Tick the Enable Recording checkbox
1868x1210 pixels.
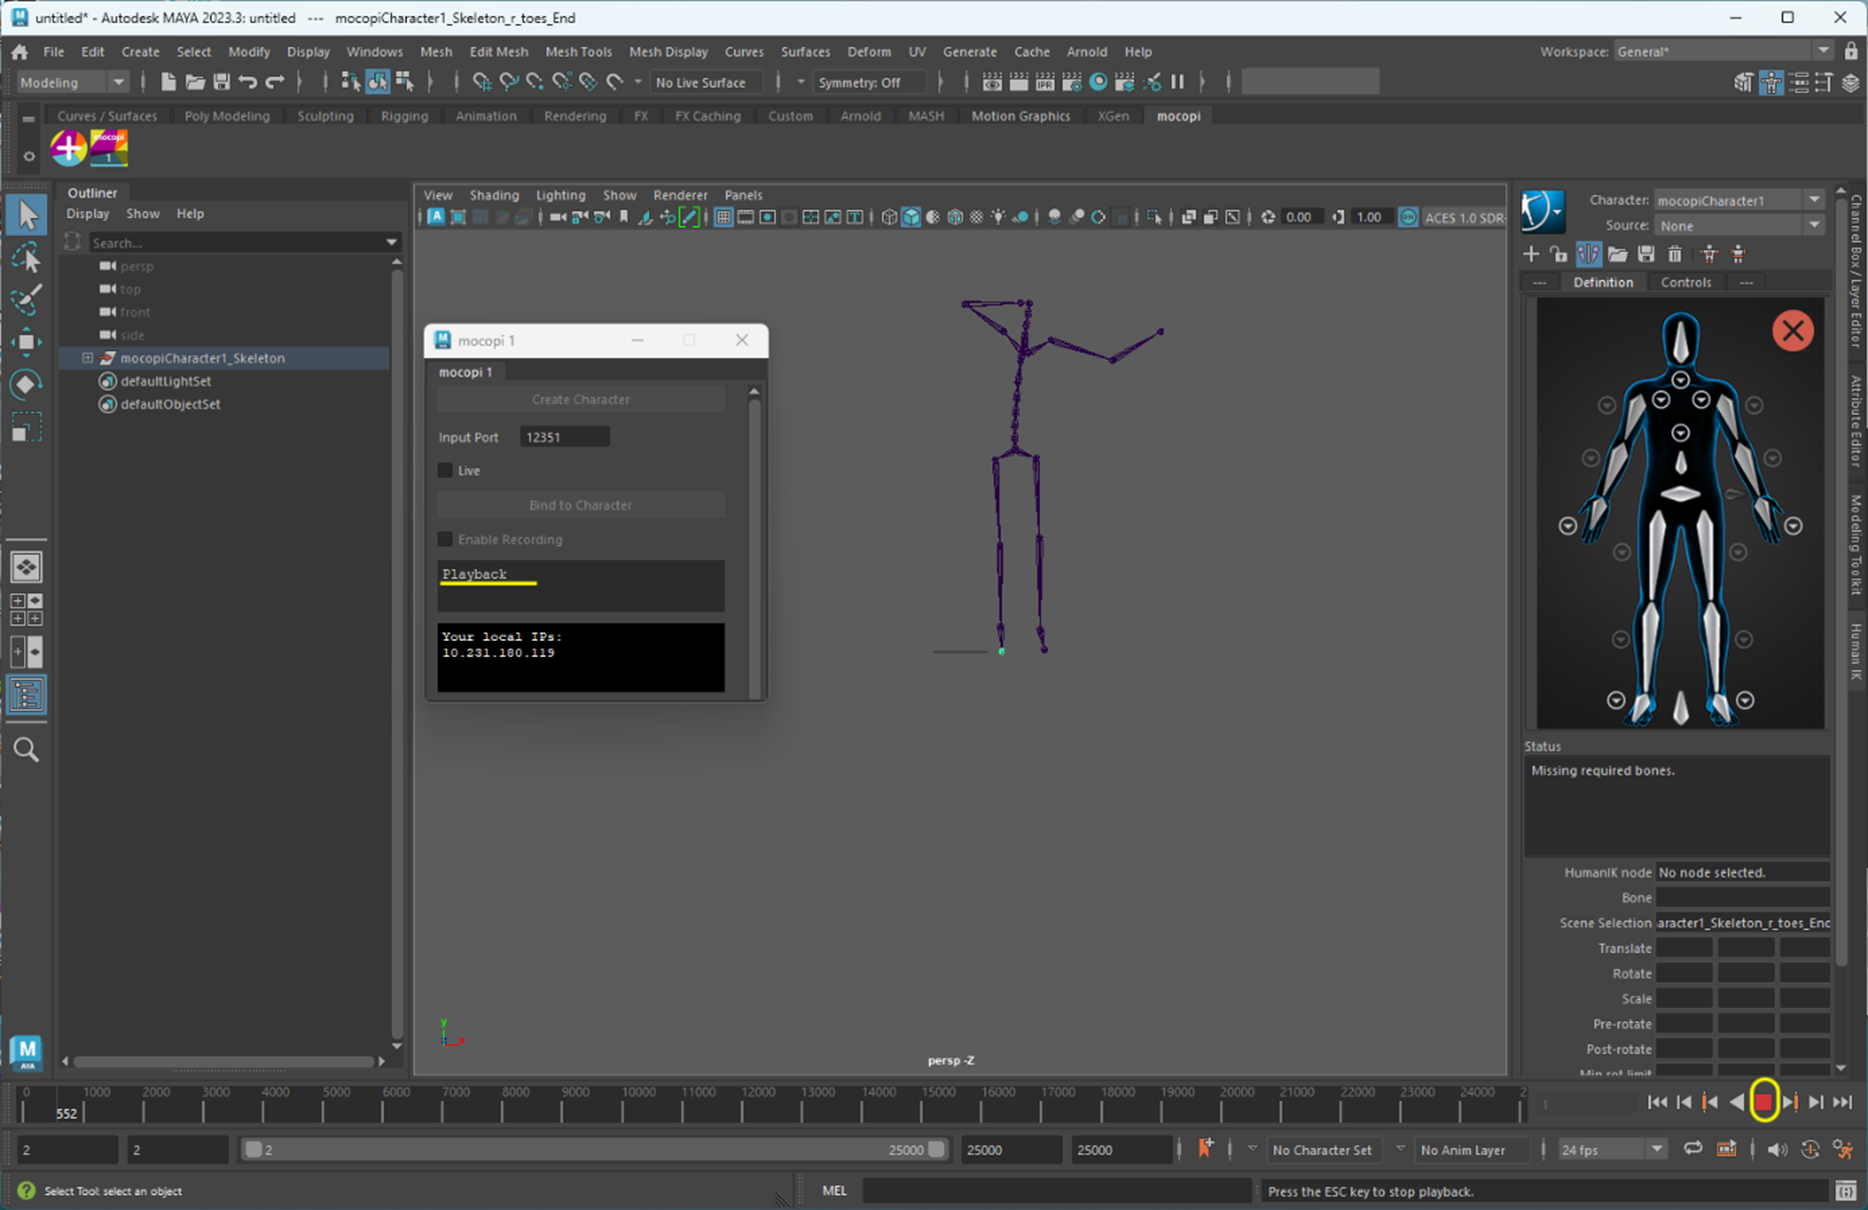(446, 539)
